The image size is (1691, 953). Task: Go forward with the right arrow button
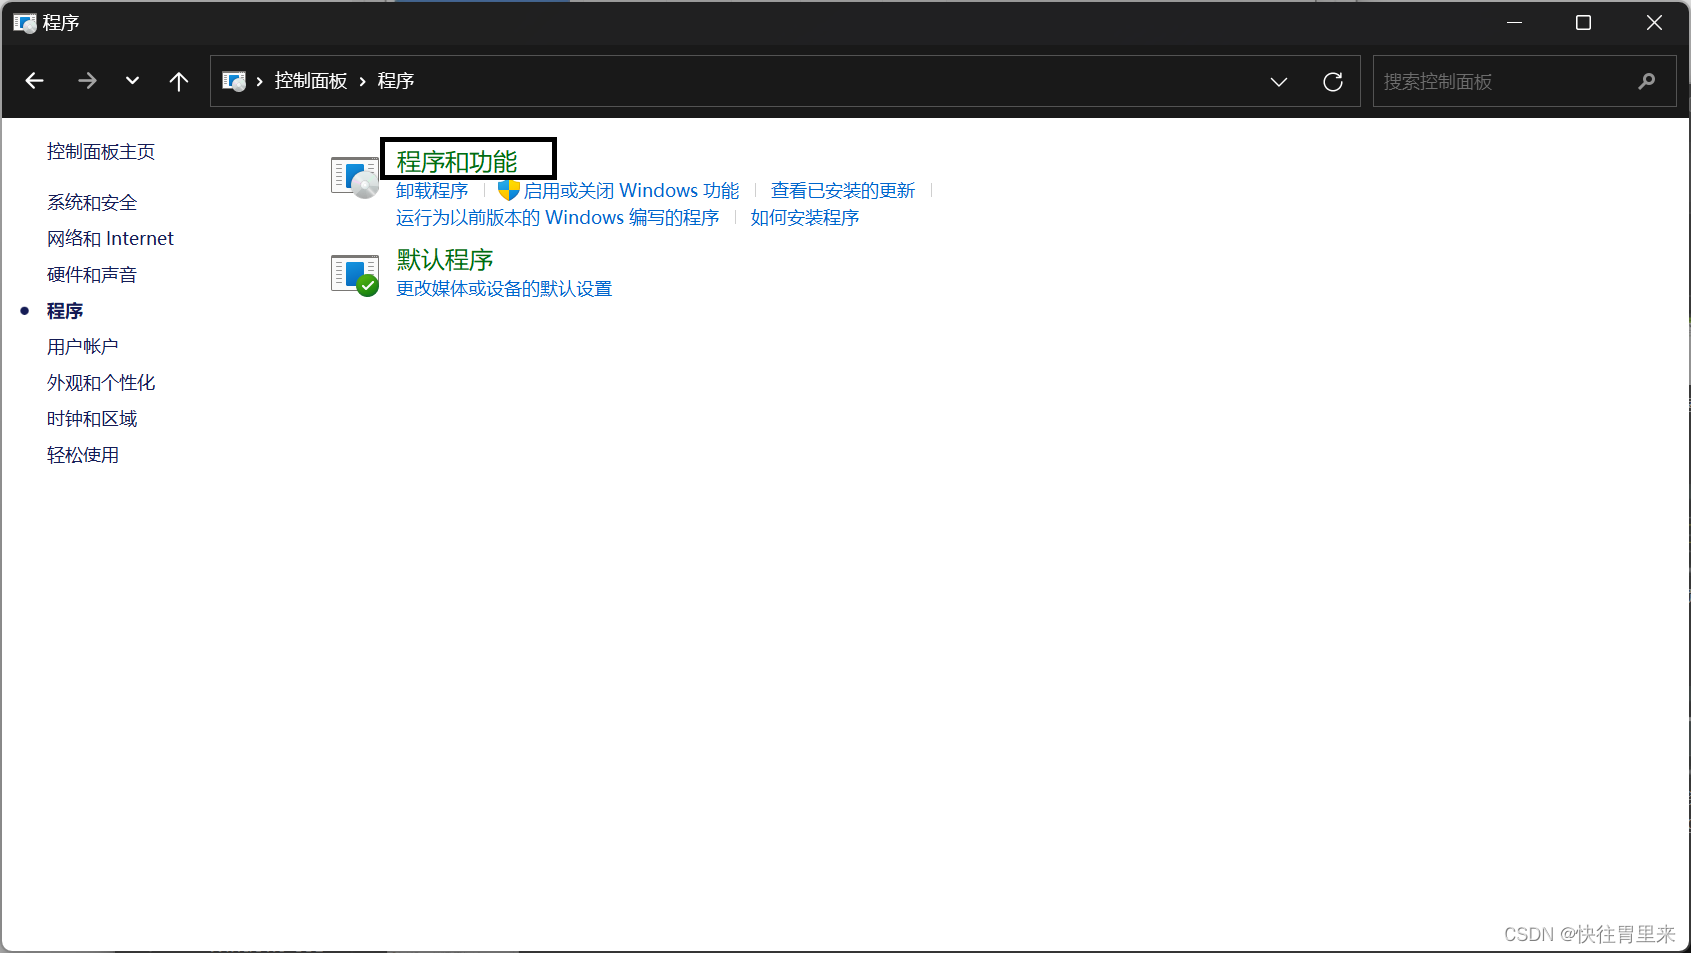[87, 81]
